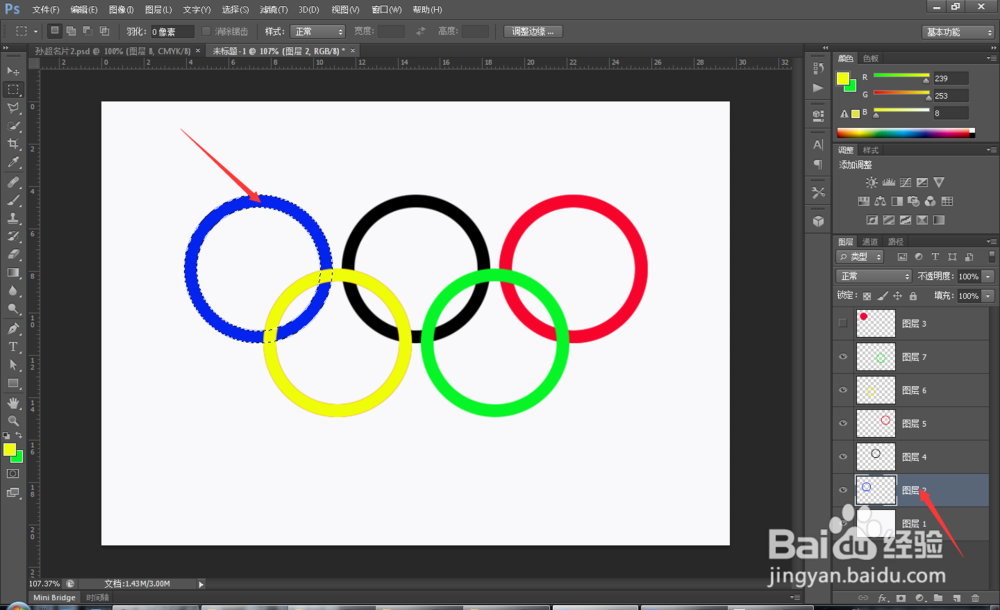Select the Hand tool
The image size is (1000, 610).
point(13,403)
